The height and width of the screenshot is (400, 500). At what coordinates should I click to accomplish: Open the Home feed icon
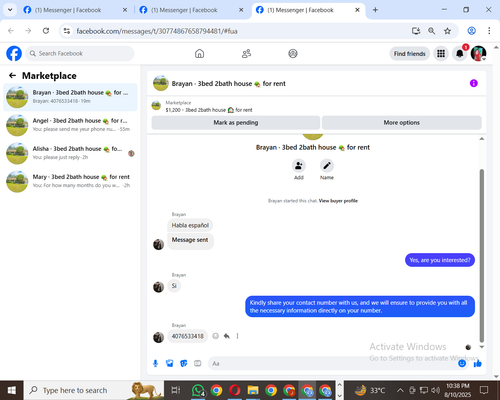[199, 53]
